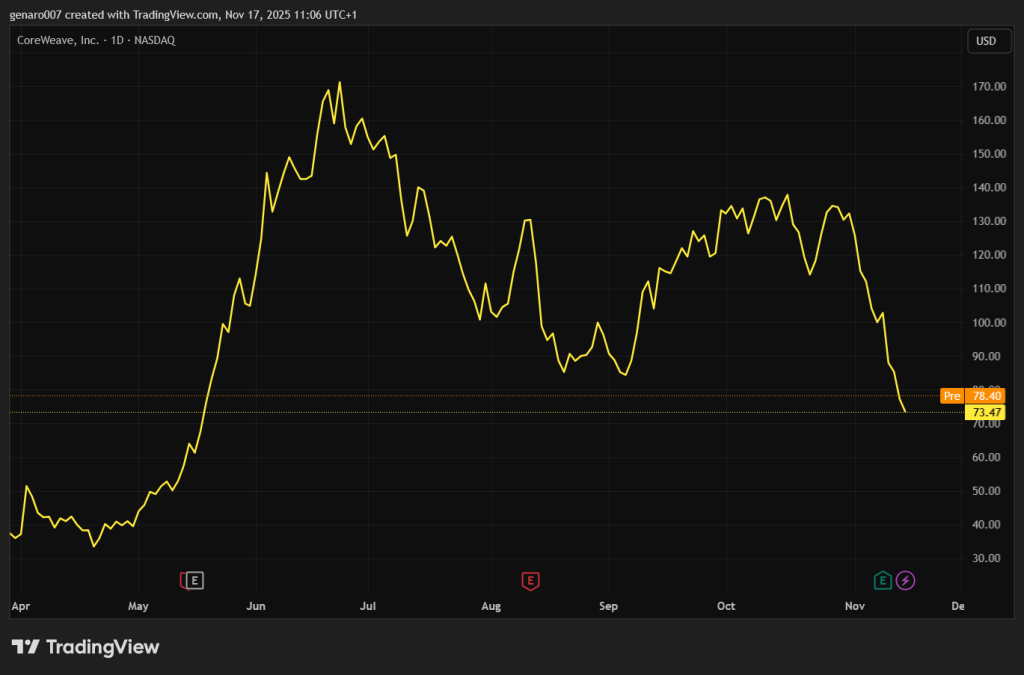The image size is (1024, 675).
Task: Click the 30.00 price axis label
Action: point(987,558)
